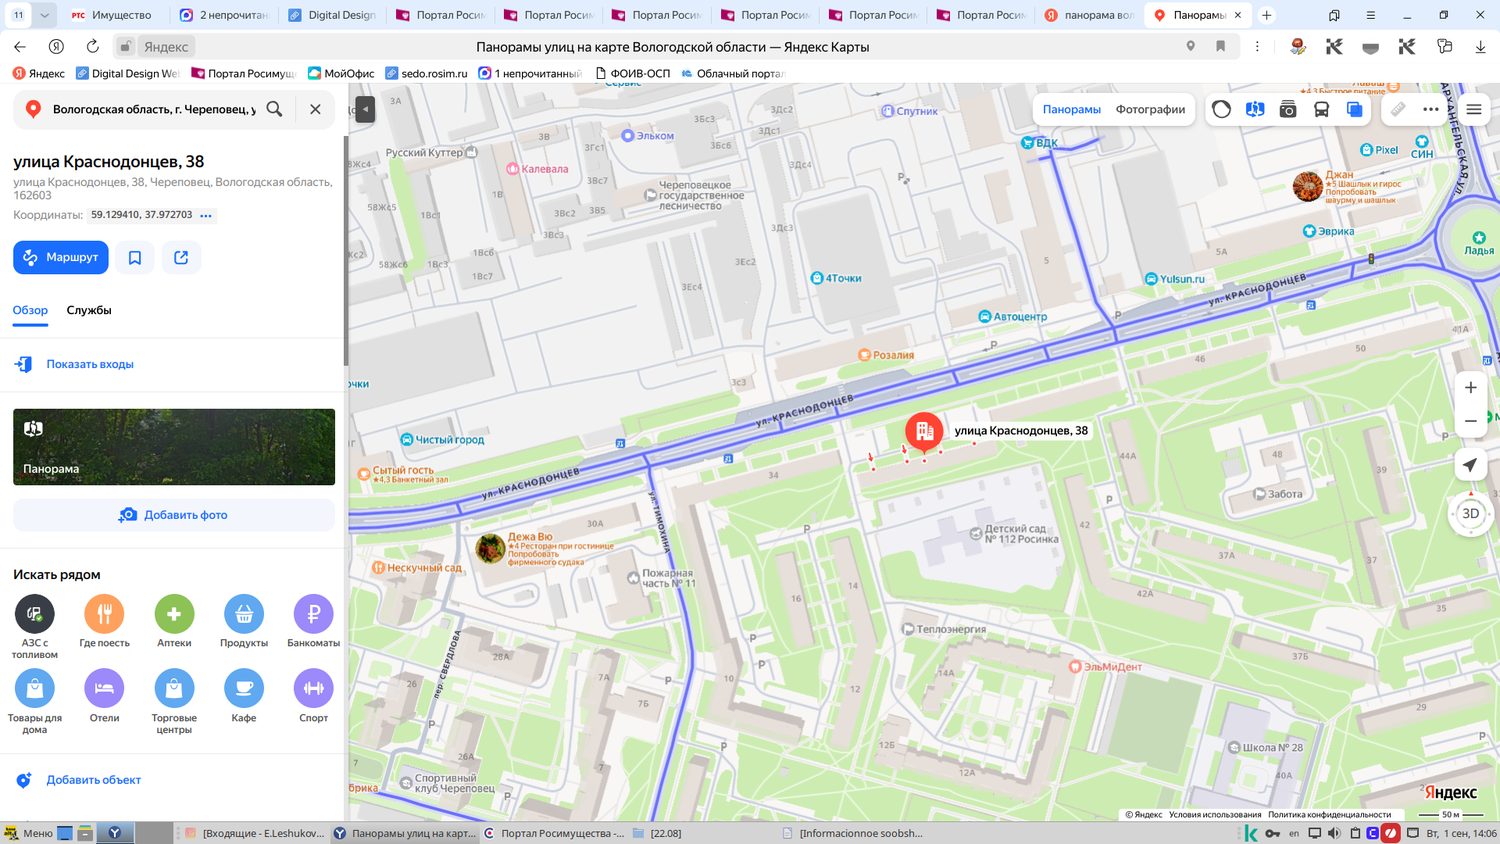Bookmark улица Краснодонцев, 38 in the side panel
The width and height of the screenshot is (1500, 844).
coord(135,257)
